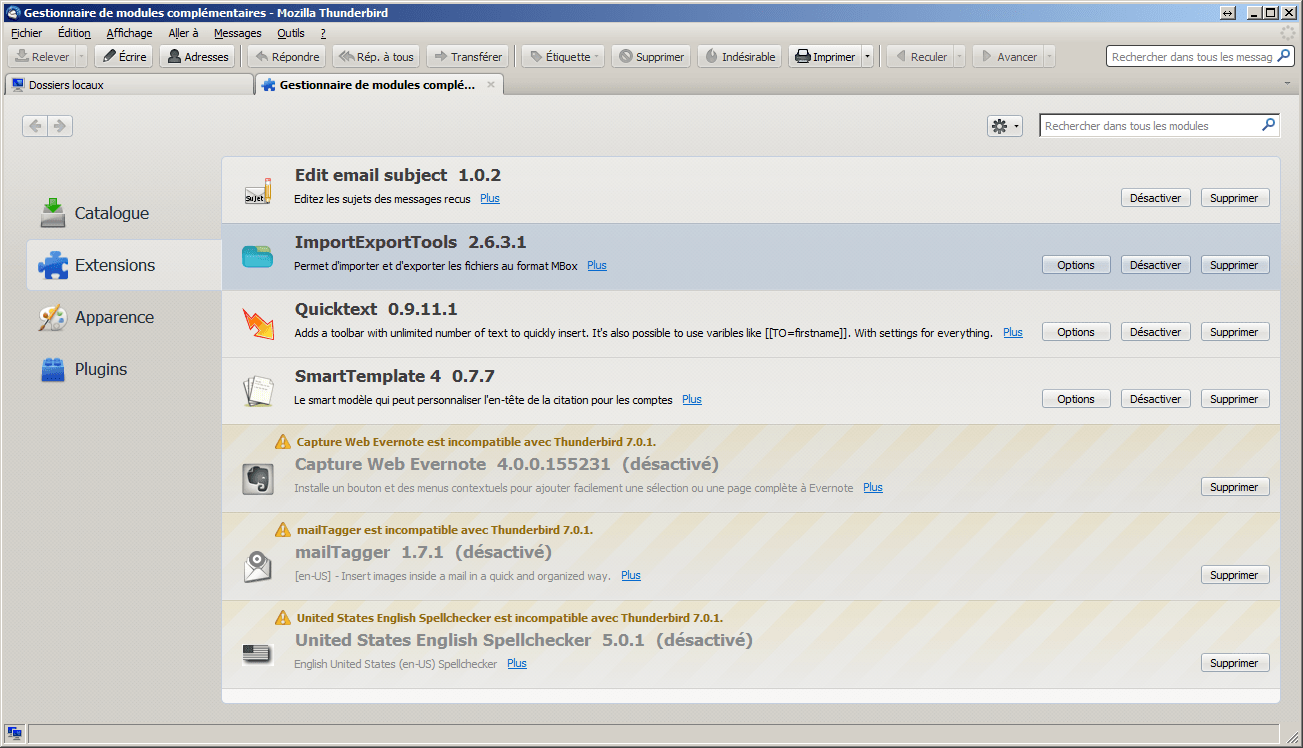The width and height of the screenshot is (1303, 748).
Task: Open Quicktext Options
Action: pos(1076,332)
